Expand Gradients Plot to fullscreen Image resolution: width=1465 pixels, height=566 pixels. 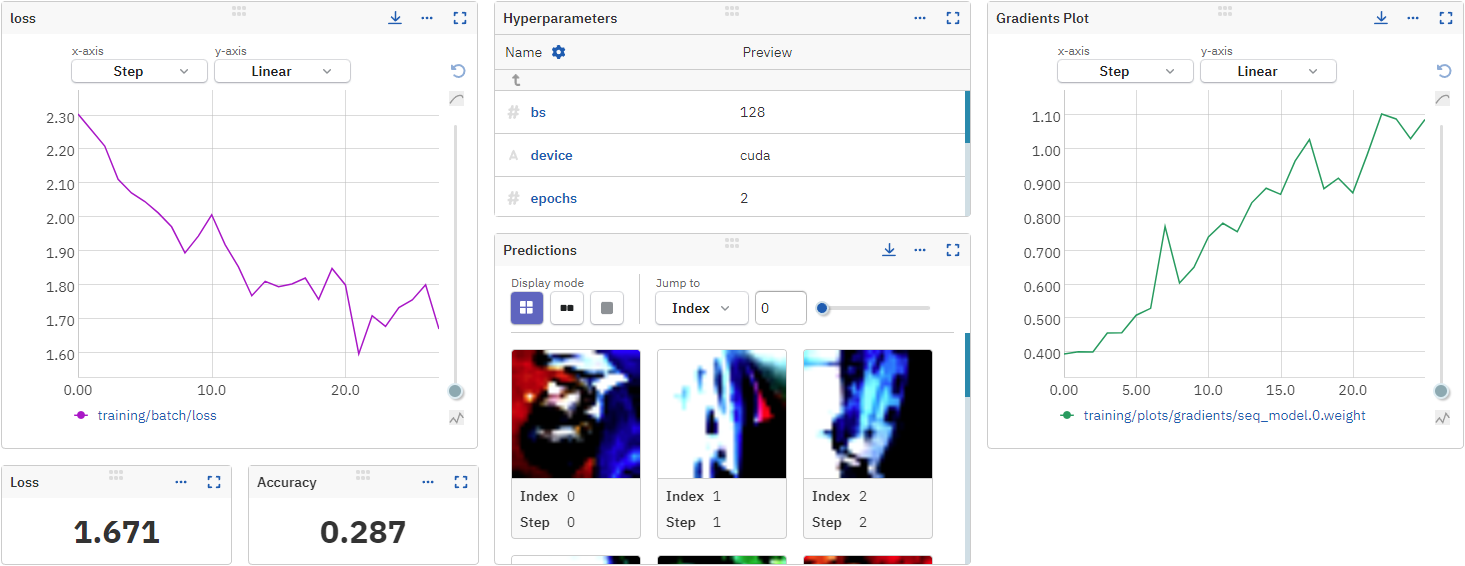pyautogui.click(x=1446, y=18)
